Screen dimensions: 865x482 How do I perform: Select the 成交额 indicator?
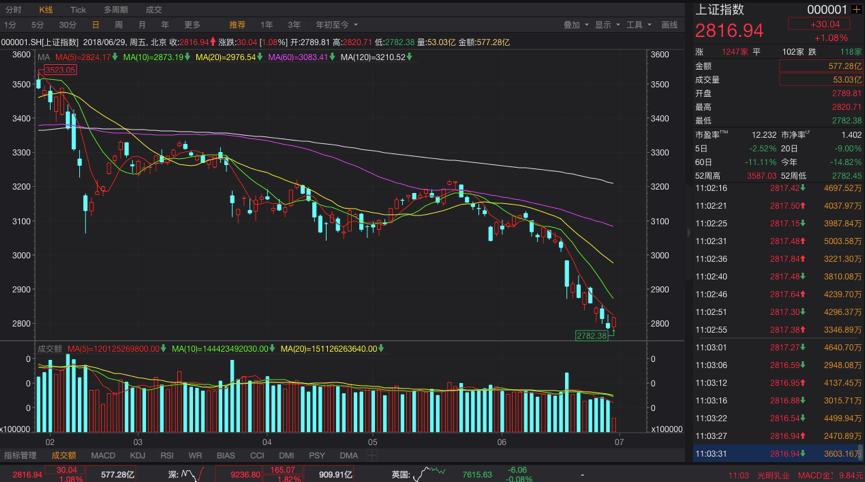(x=63, y=456)
